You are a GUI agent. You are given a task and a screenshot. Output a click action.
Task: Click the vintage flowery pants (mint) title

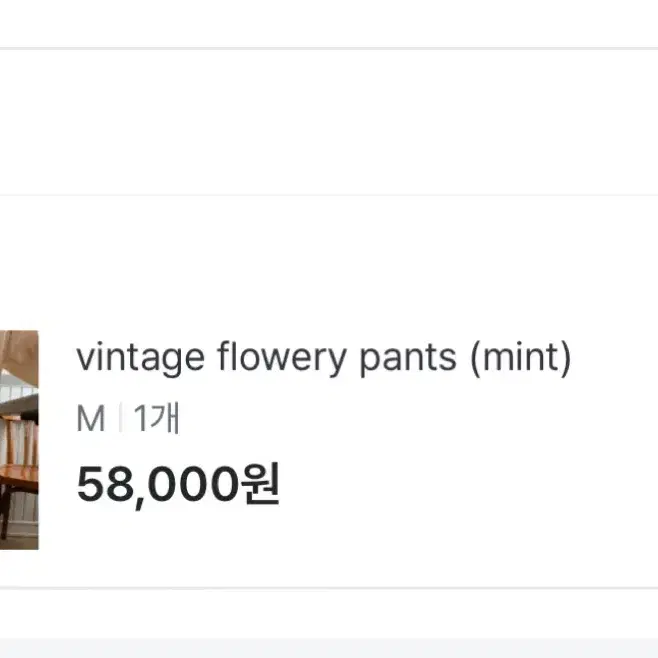click(324, 358)
